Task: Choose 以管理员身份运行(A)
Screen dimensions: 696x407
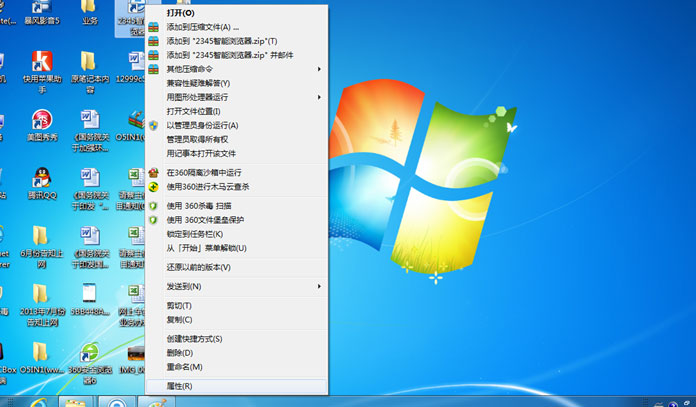Action: pyautogui.click(x=237, y=126)
